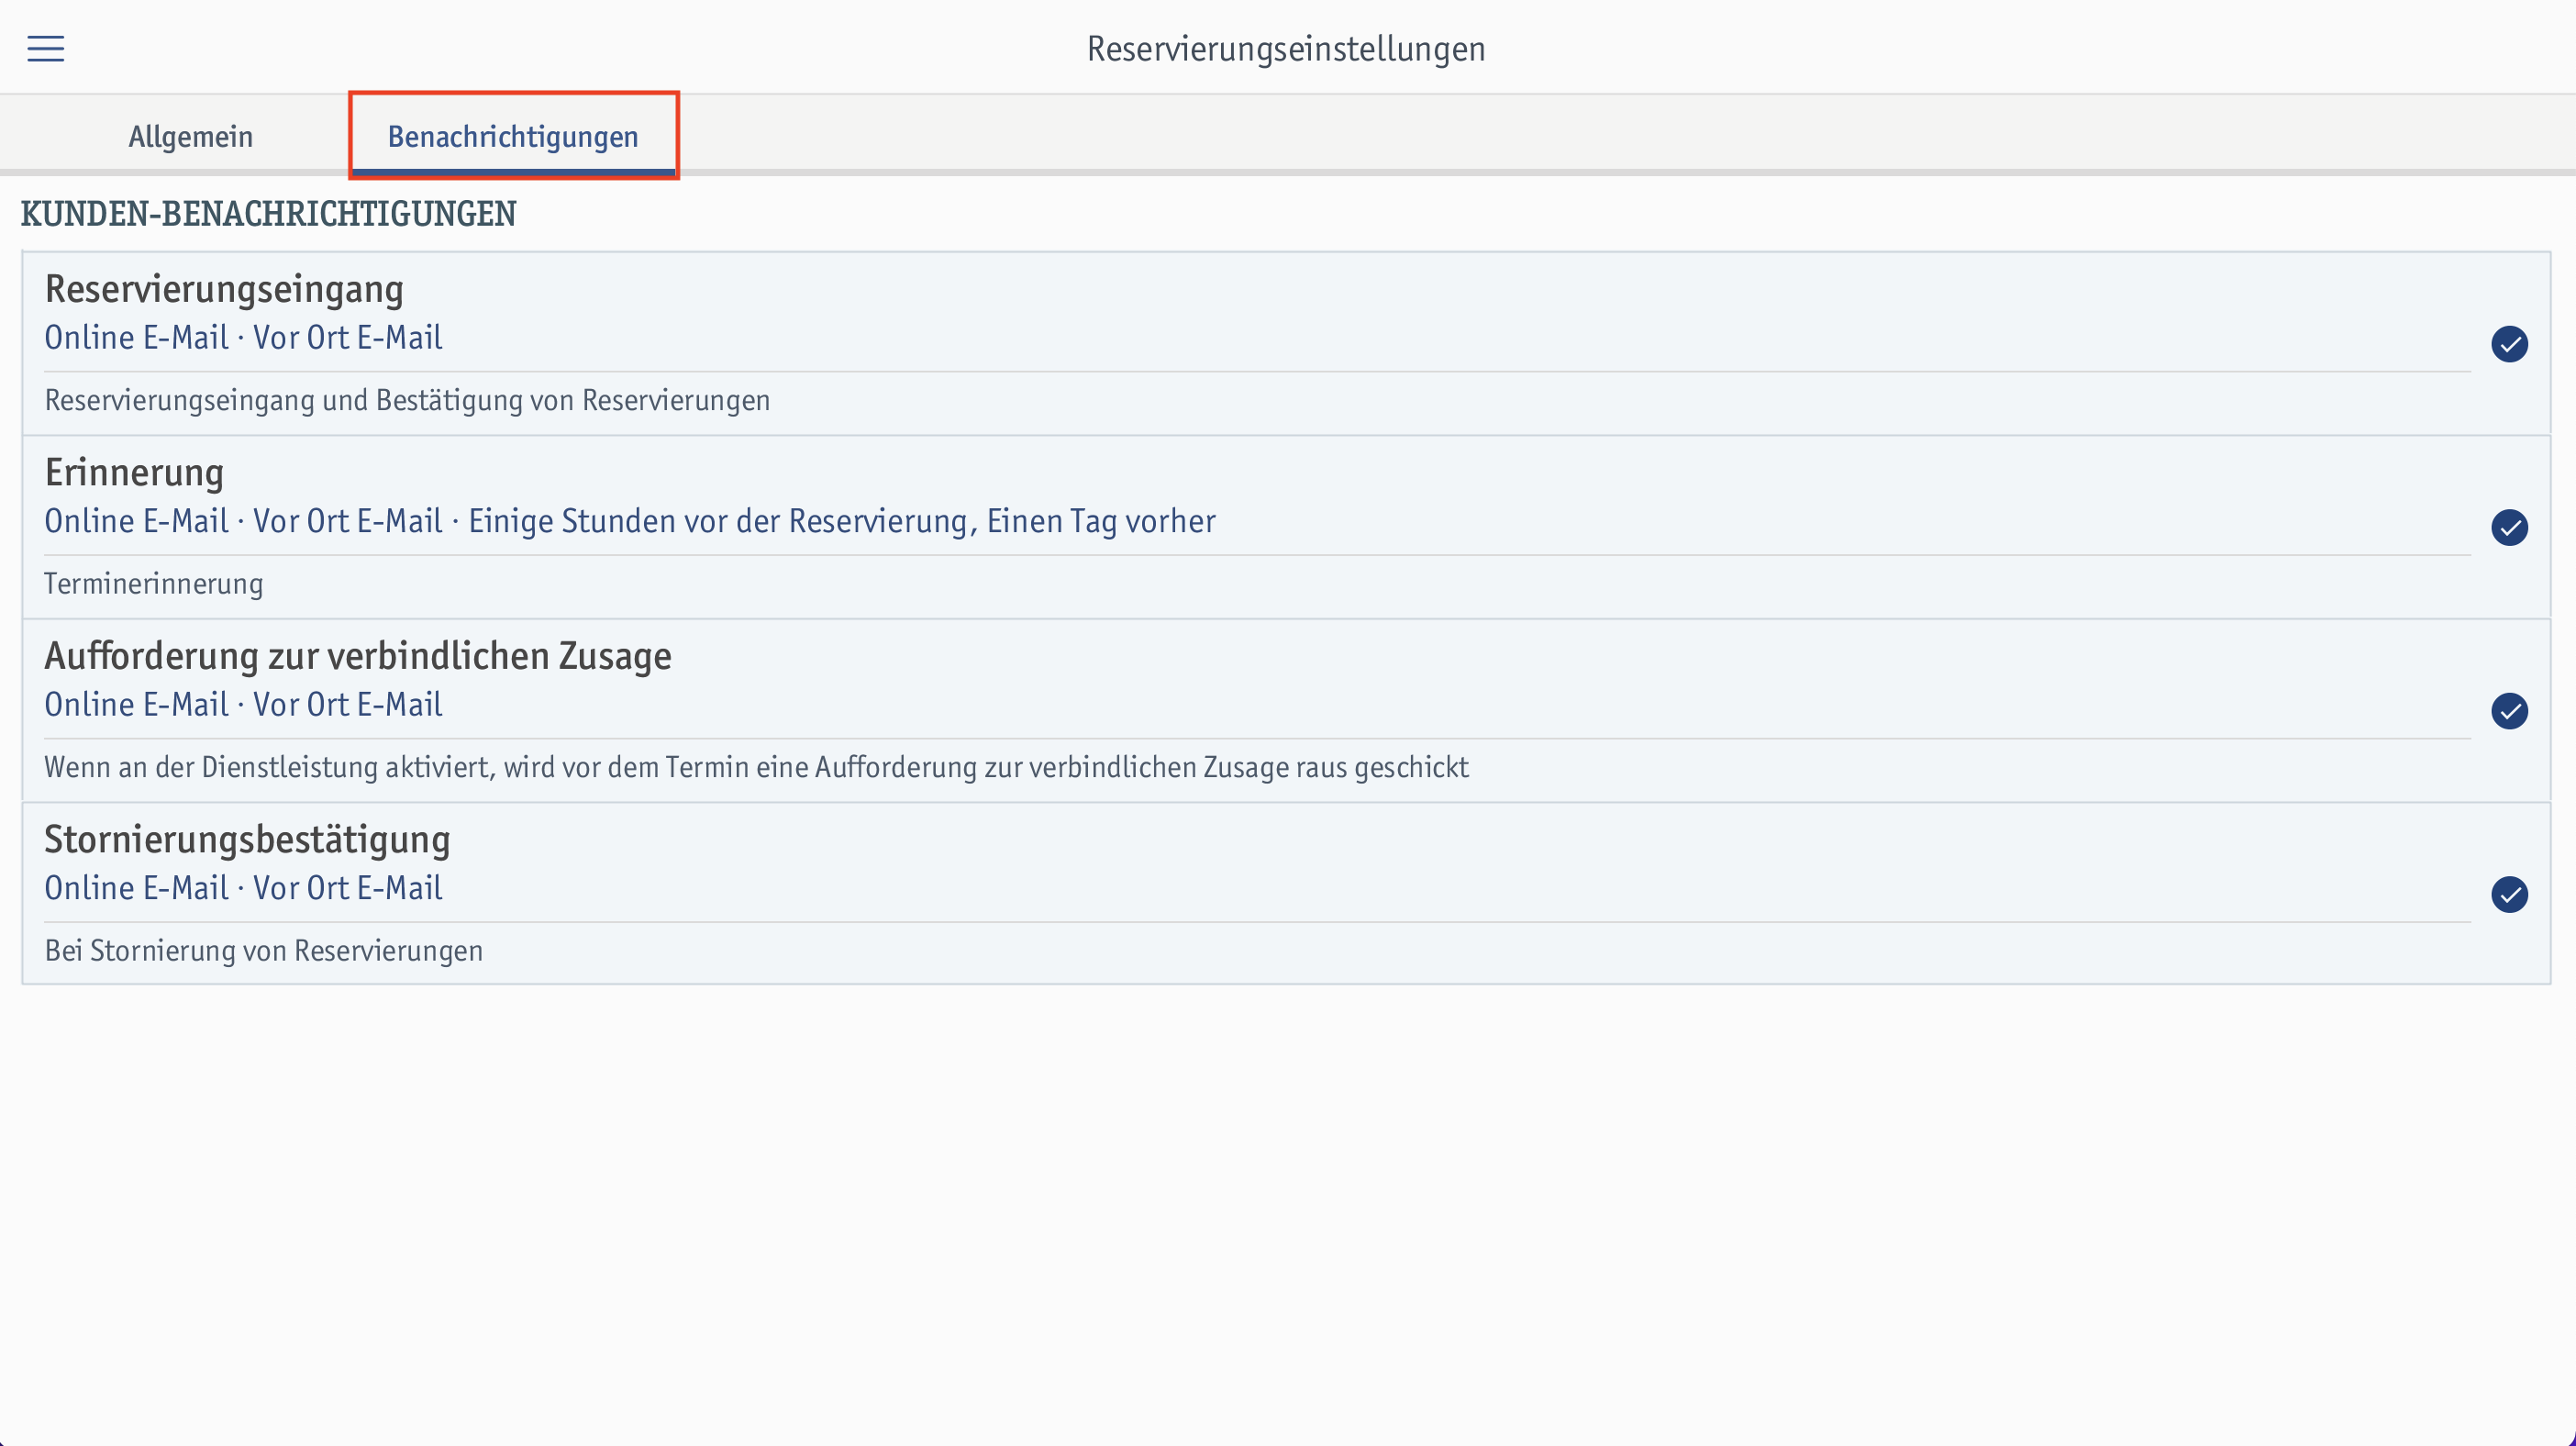
Task: Switch to the Allgemein tab
Action: (x=190, y=136)
